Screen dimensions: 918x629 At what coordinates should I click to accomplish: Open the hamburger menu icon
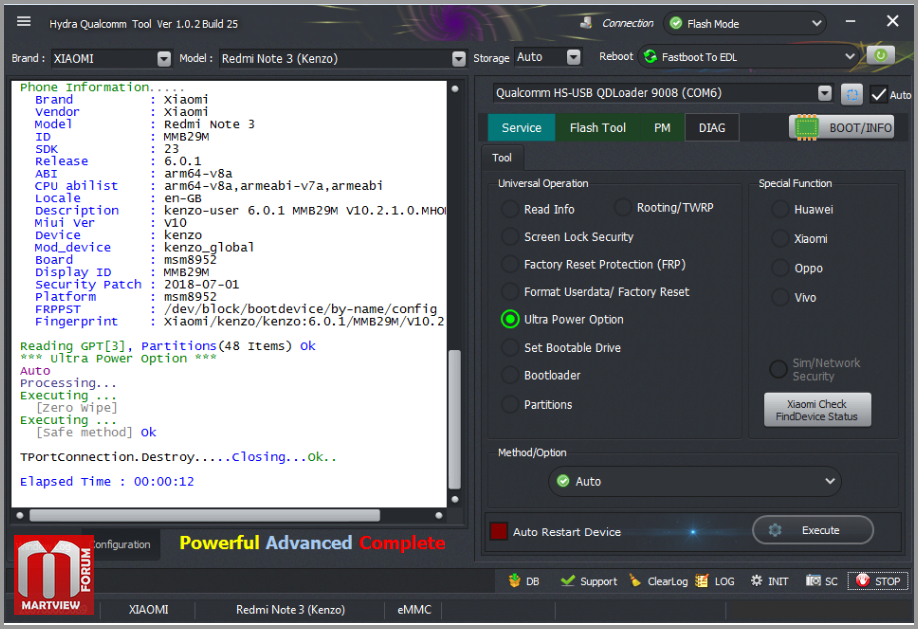point(24,22)
